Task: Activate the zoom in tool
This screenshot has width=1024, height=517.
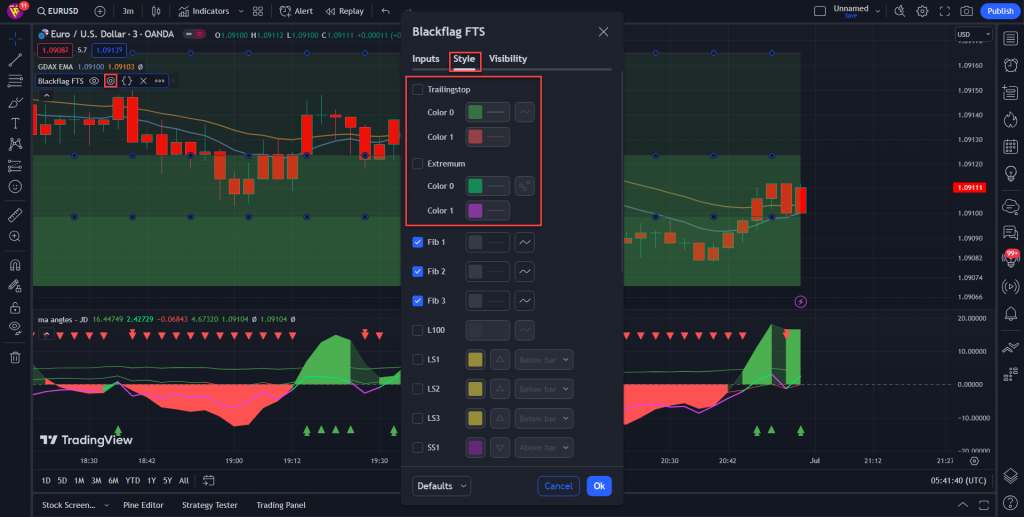Action: pos(15,236)
